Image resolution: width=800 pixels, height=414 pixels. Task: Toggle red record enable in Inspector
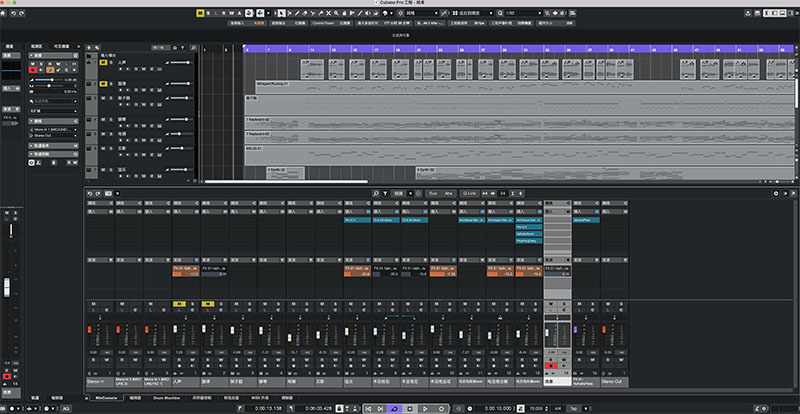(x=33, y=69)
